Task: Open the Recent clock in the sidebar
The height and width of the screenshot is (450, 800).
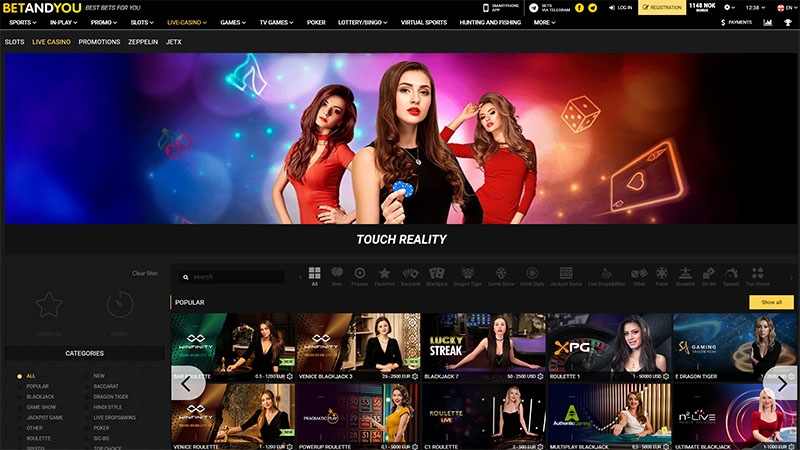Action: pos(120,305)
